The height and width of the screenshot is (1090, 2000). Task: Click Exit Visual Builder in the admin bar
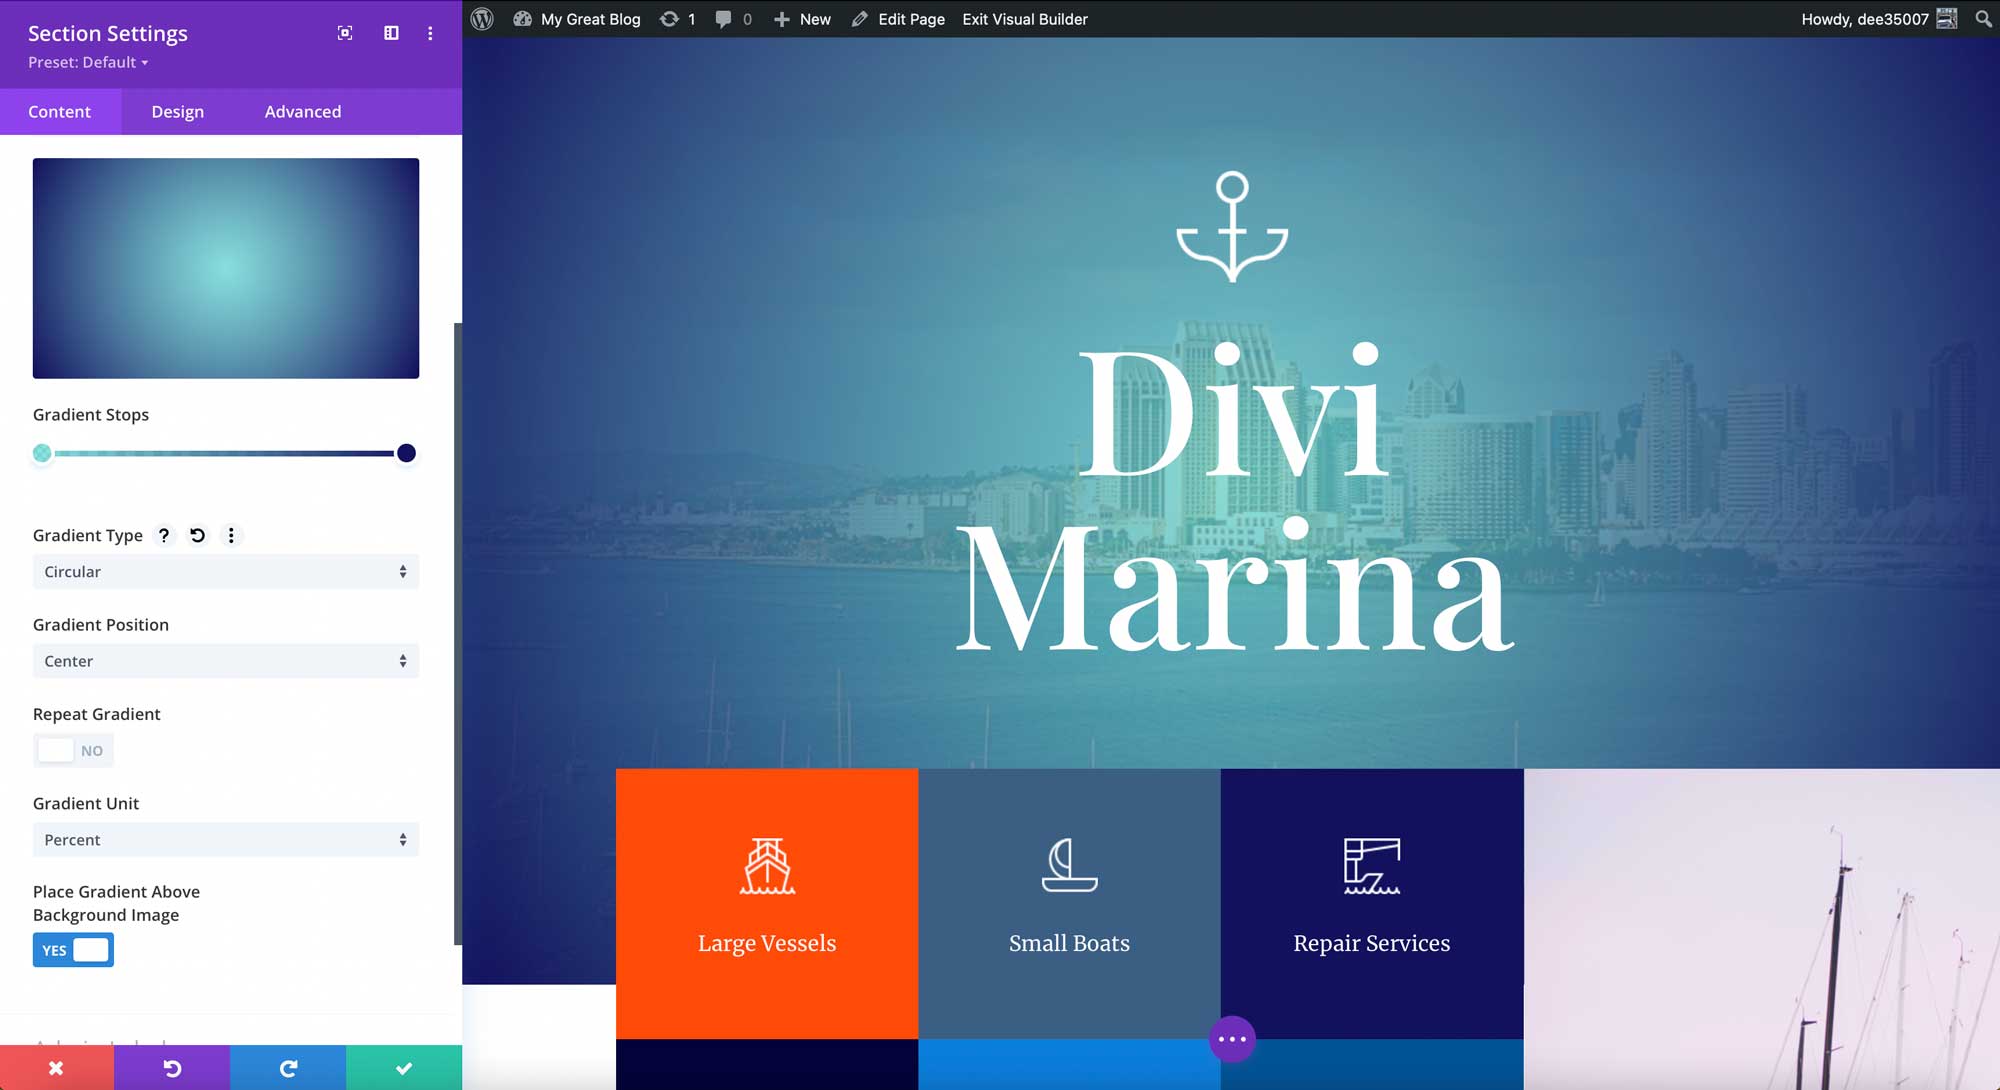1024,18
